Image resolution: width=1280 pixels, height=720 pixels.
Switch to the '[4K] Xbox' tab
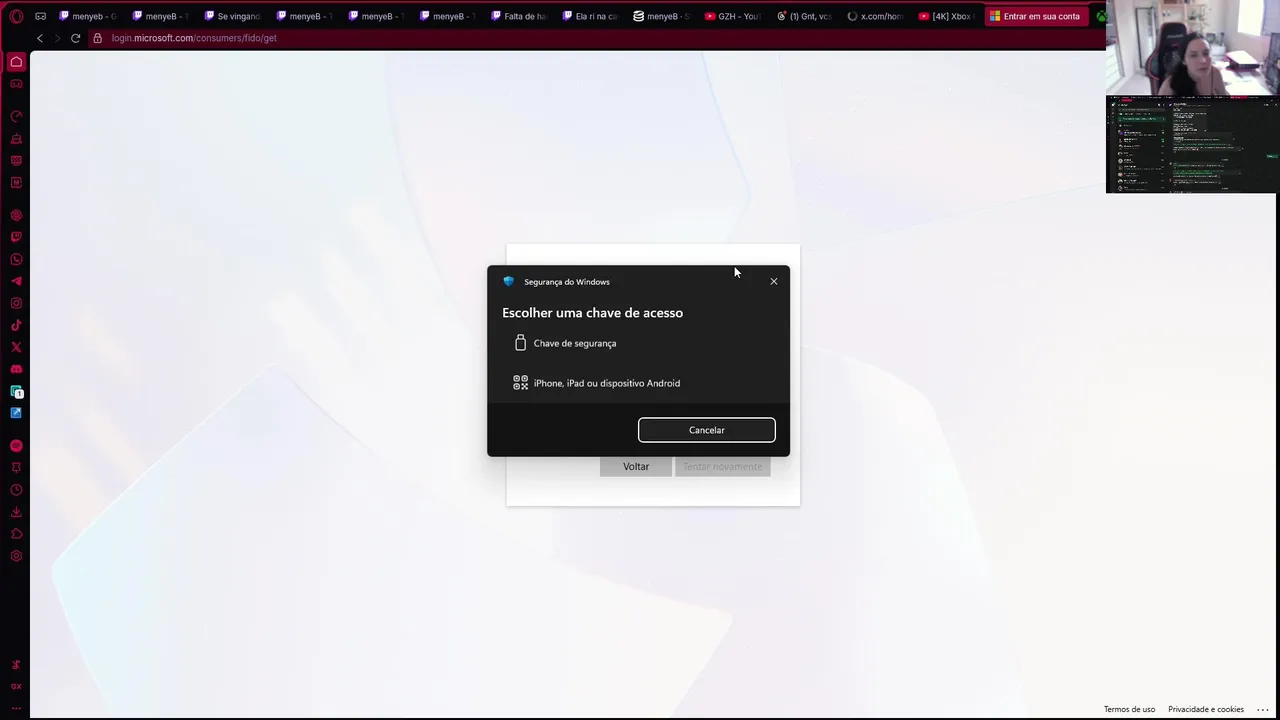pos(947,16)
